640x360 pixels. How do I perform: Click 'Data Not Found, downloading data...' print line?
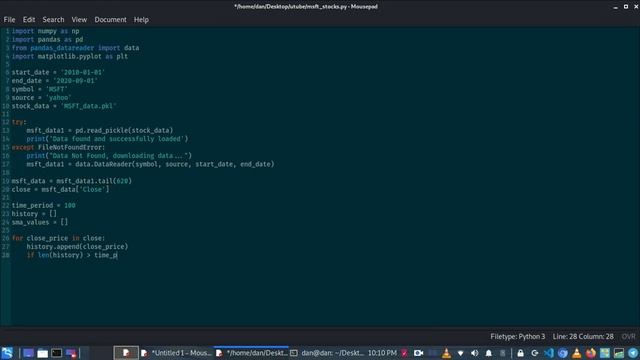point(109,156)
